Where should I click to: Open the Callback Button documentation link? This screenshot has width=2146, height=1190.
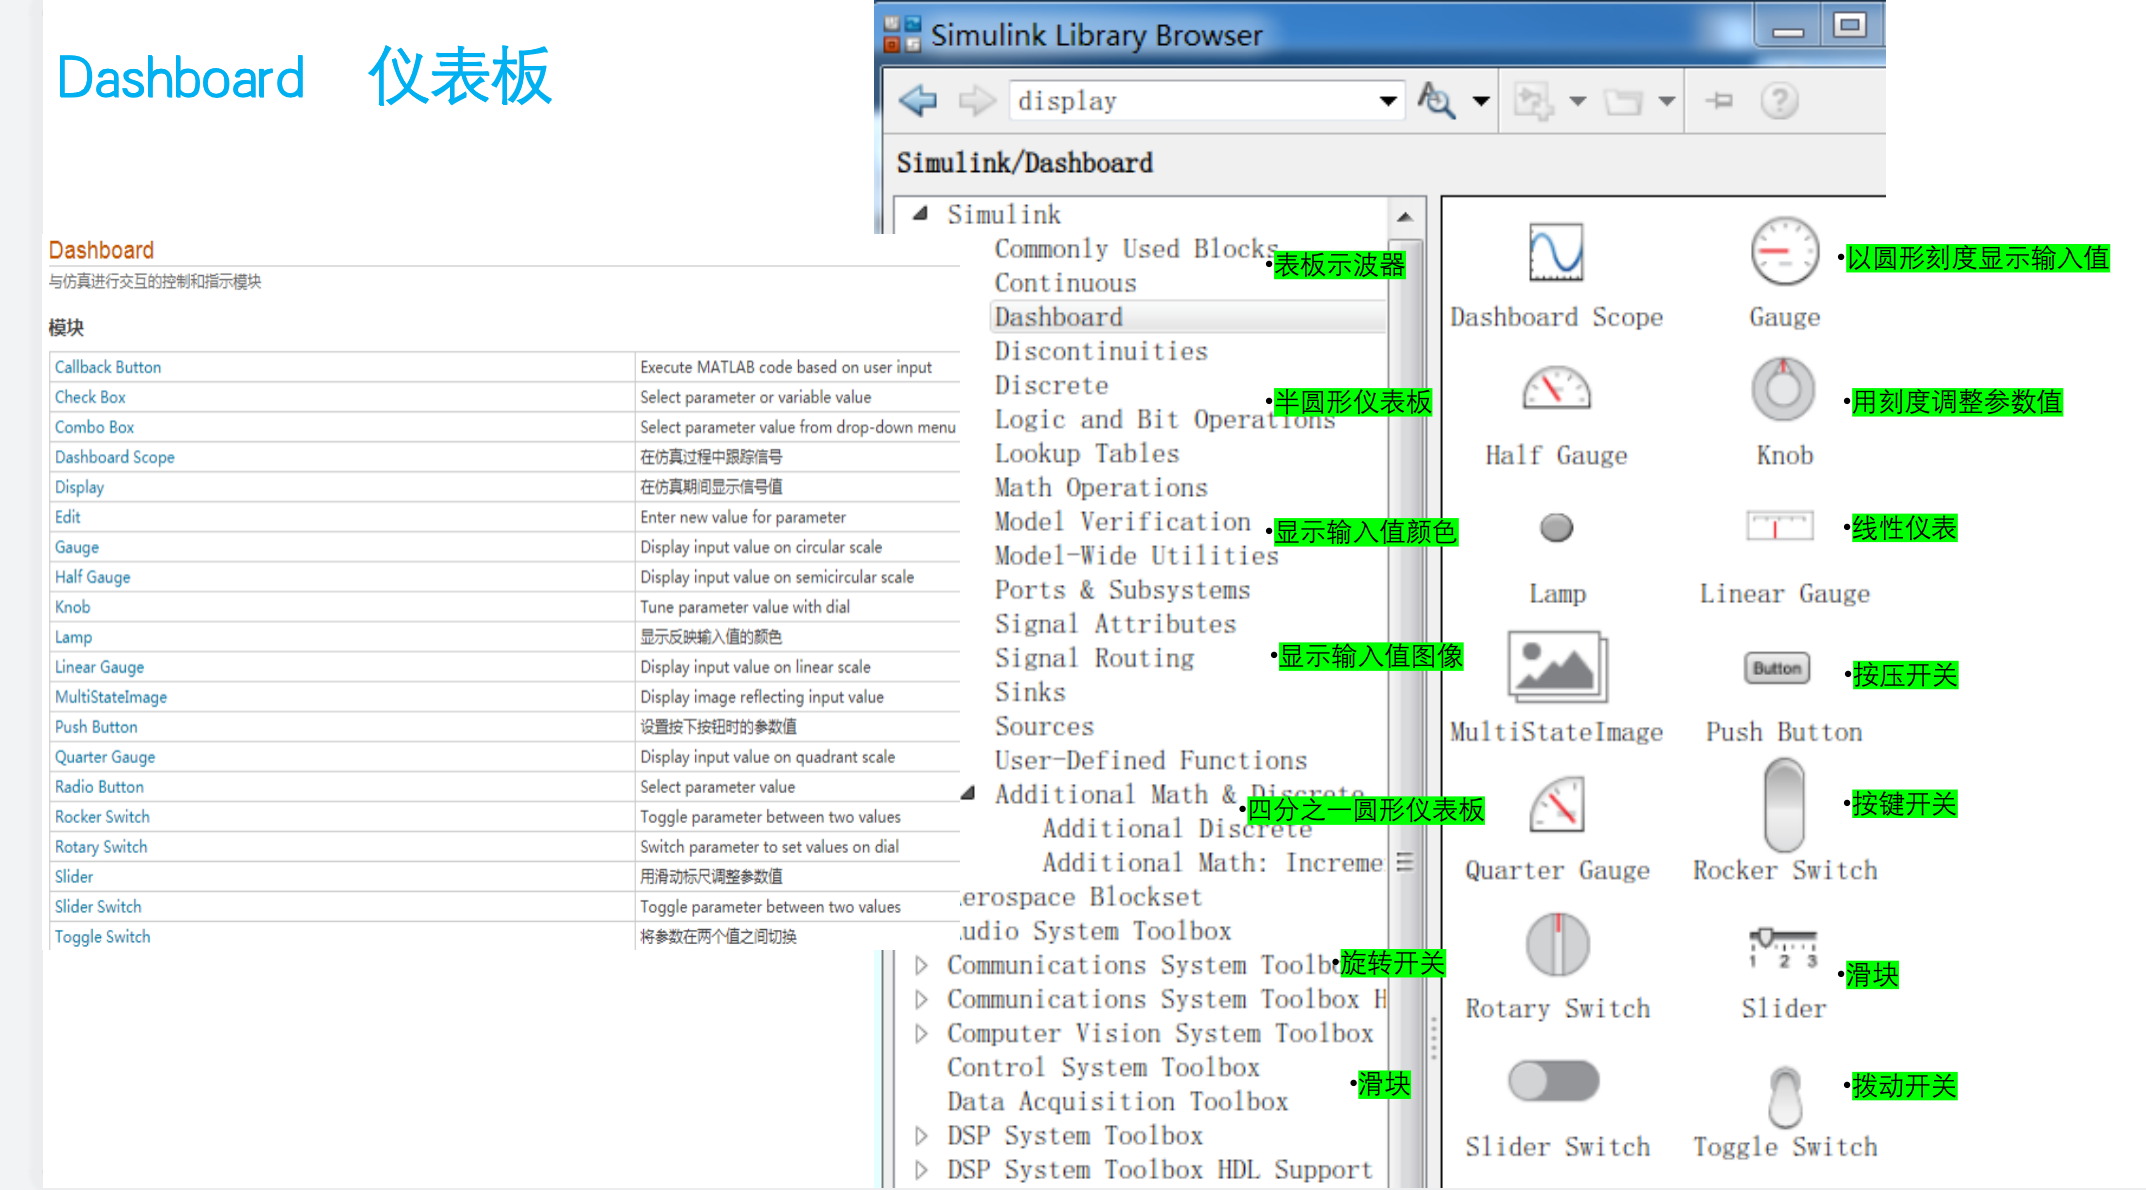tap(108, 367)
